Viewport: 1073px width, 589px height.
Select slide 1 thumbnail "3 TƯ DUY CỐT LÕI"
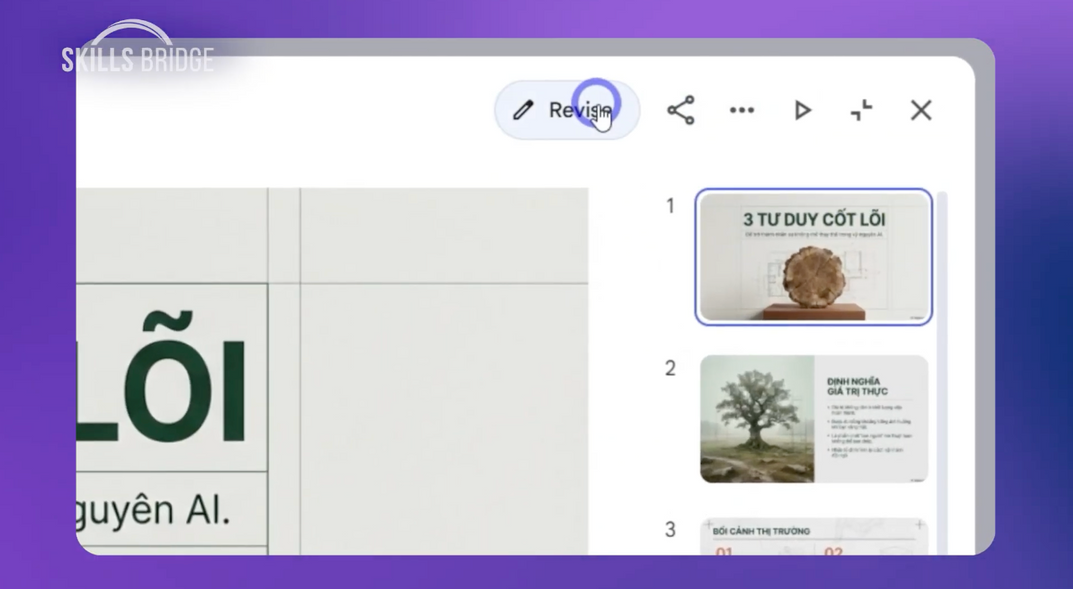click(x=814, y=257)
